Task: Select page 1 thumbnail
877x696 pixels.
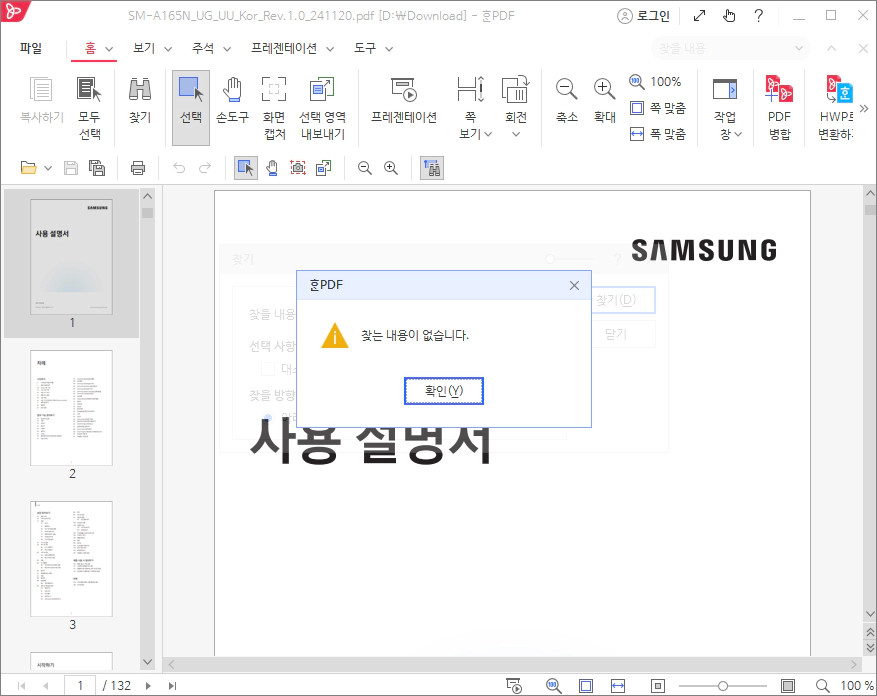Action: coord(72,257)
